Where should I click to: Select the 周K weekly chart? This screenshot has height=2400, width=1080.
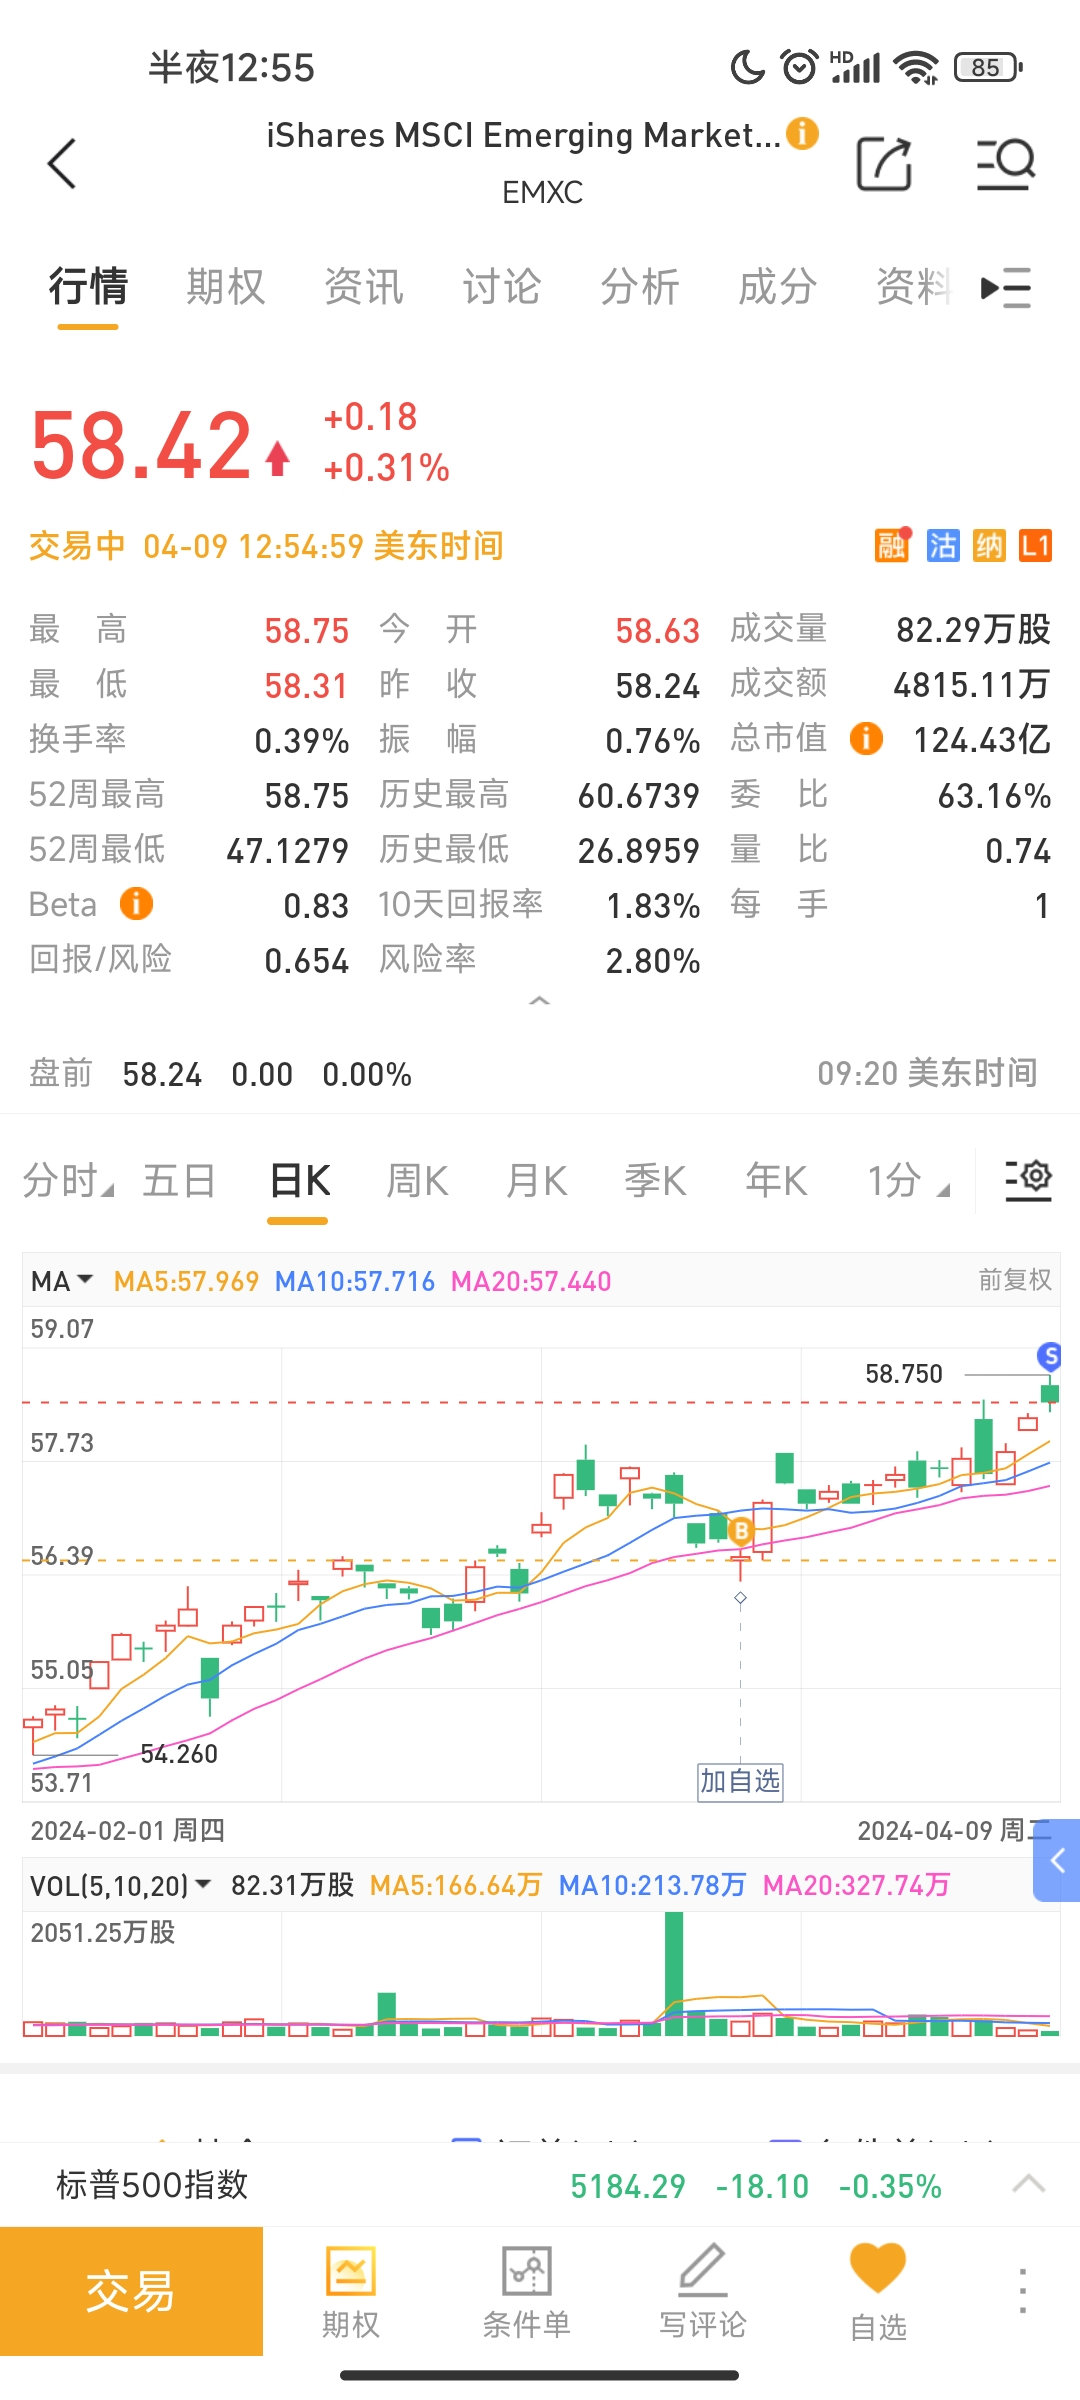click(x=418, y=1181)
